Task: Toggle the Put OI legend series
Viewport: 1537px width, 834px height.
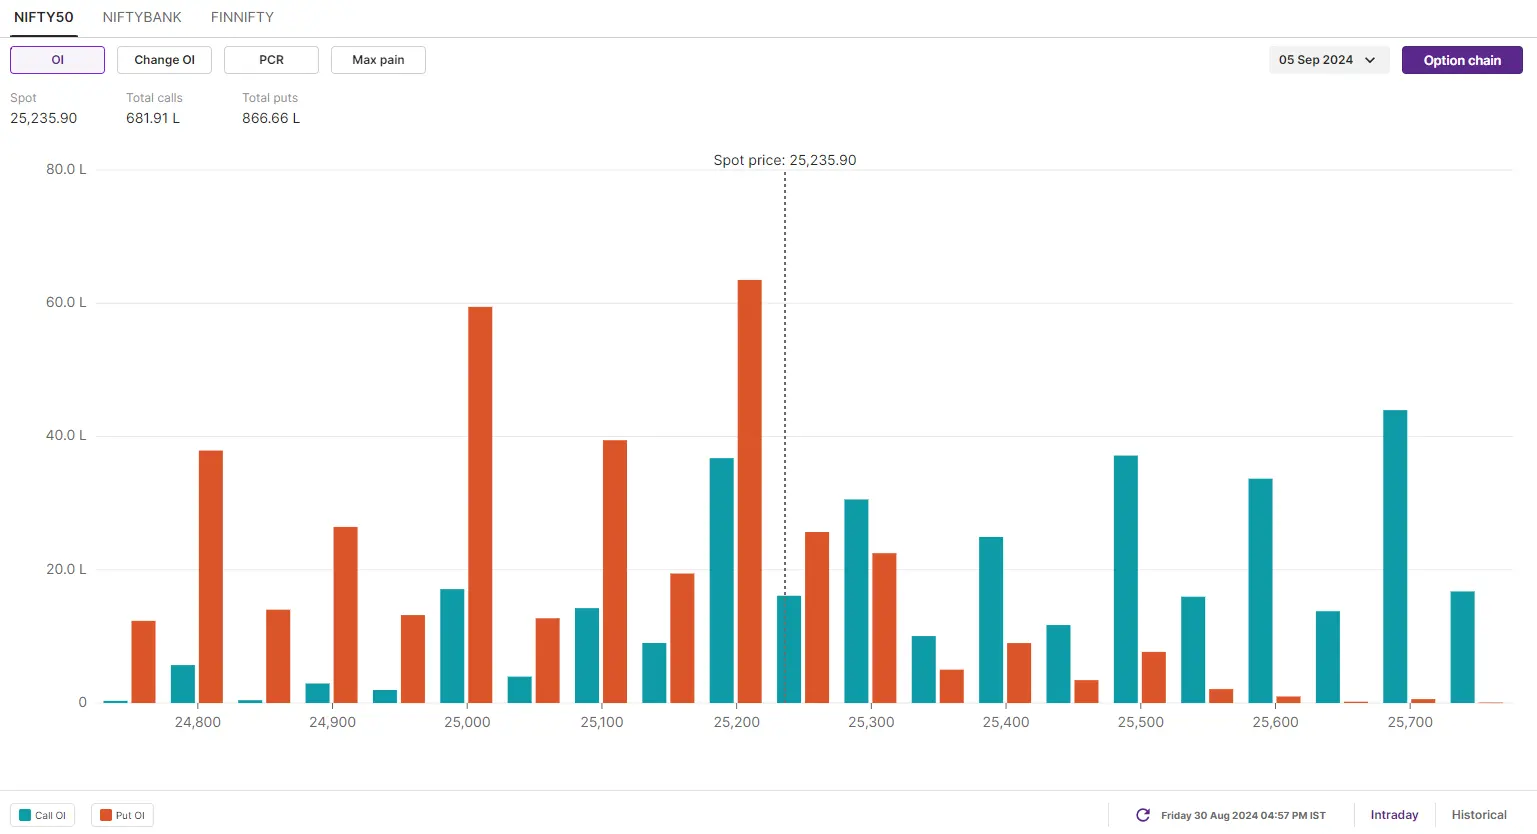Action: [x=122, y=815]
